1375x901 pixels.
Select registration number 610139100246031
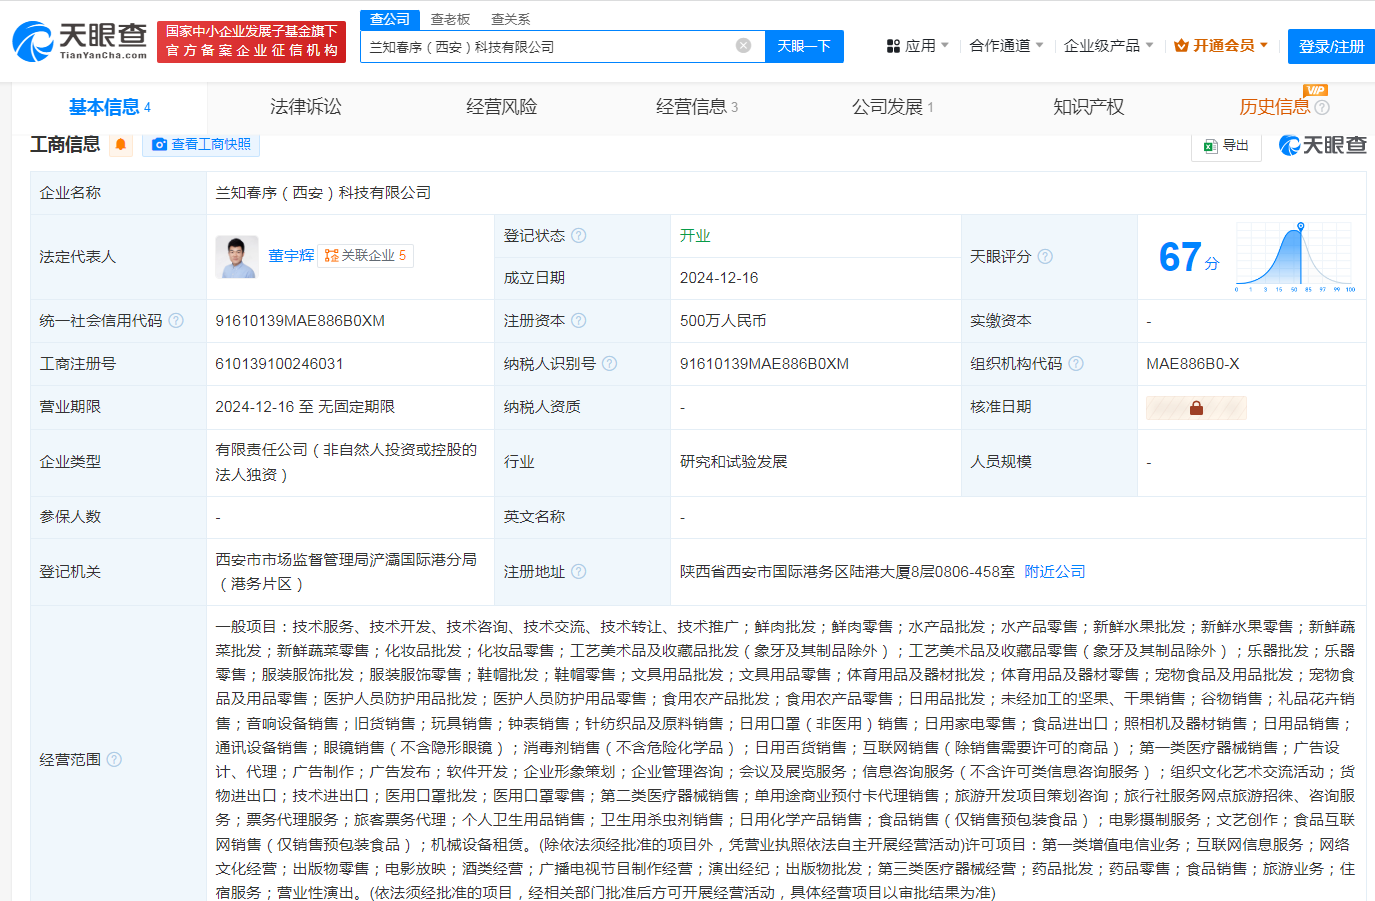[279, 364]
